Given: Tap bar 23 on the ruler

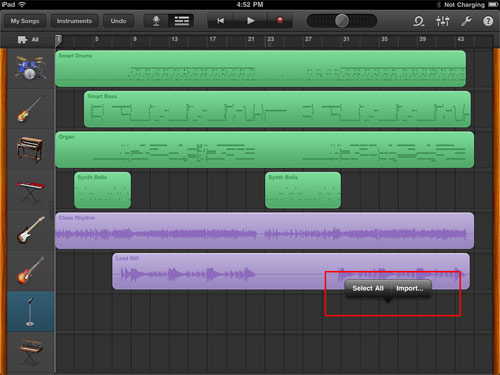Looking at the screenshot, I should coord(271,39).
